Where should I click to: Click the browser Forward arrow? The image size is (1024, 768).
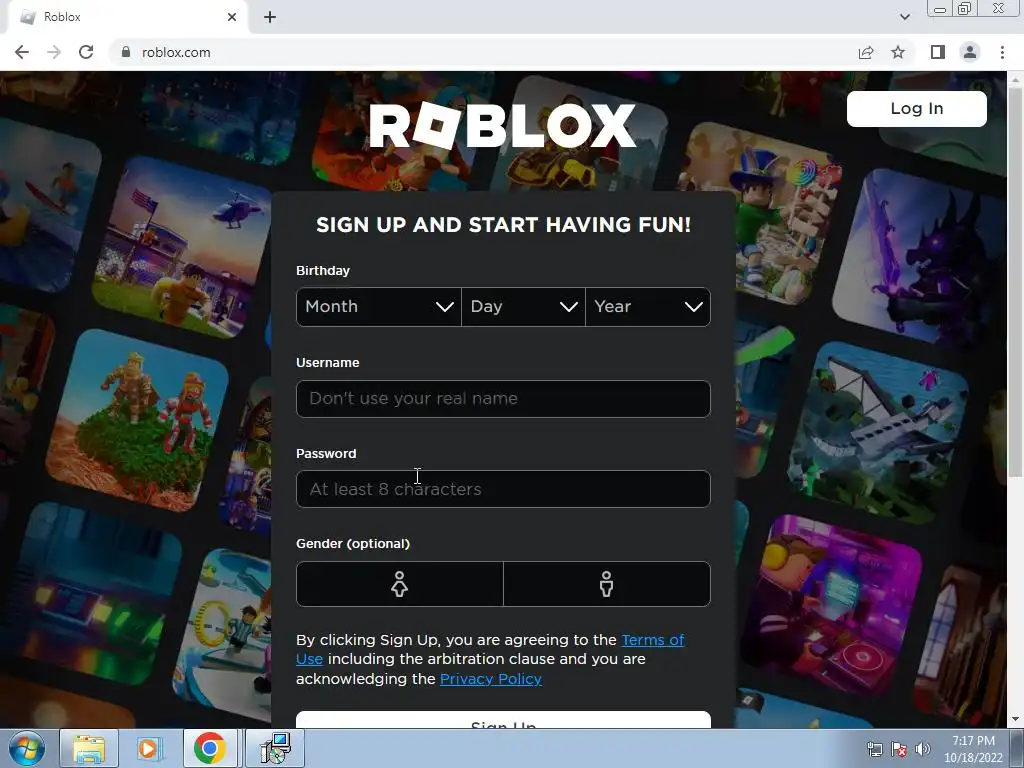click(x=54, y=52)
